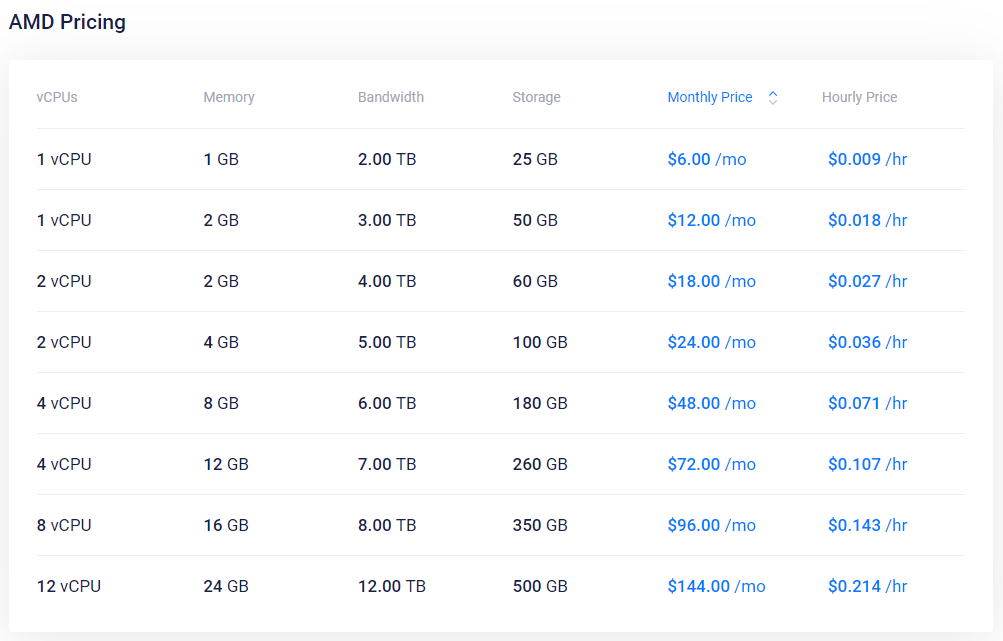
Task: Click the 12.00 TB bandwidth cell
Action: click(391, 586)
